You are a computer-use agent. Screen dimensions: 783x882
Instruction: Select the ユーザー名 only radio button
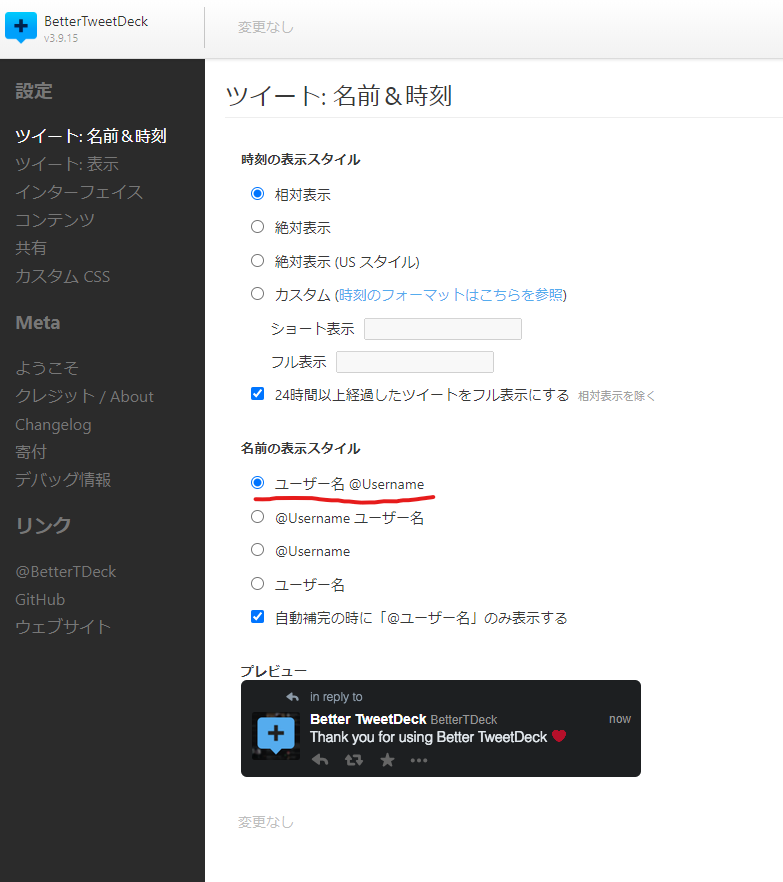pyautogui.click(x=257, y=583)
